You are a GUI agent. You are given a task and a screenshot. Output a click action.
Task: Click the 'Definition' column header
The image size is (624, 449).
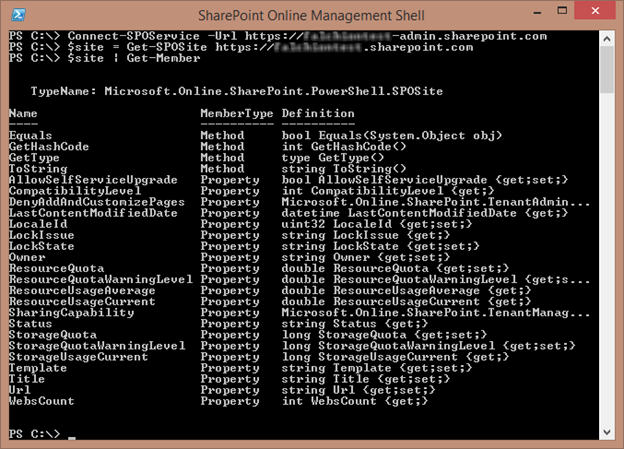tap(318, 113)
